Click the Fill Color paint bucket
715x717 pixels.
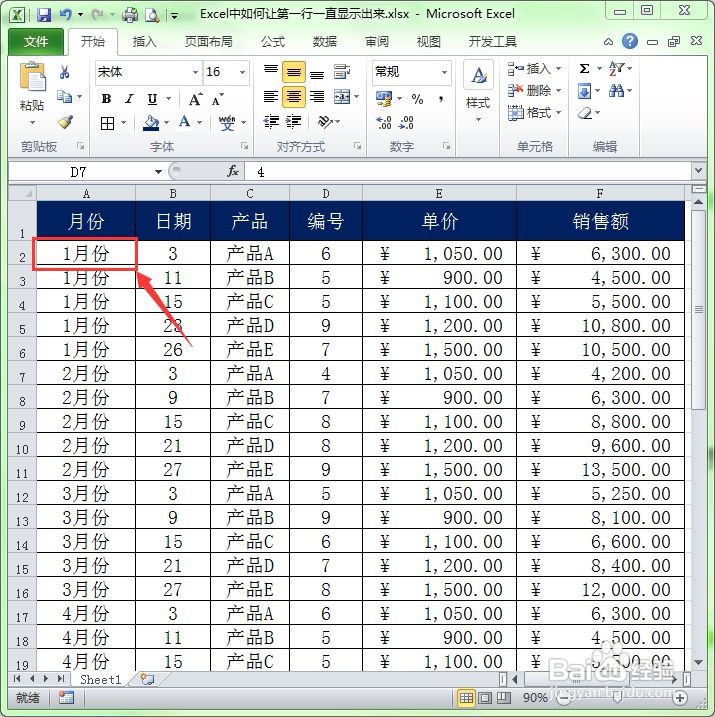point(151,123)
